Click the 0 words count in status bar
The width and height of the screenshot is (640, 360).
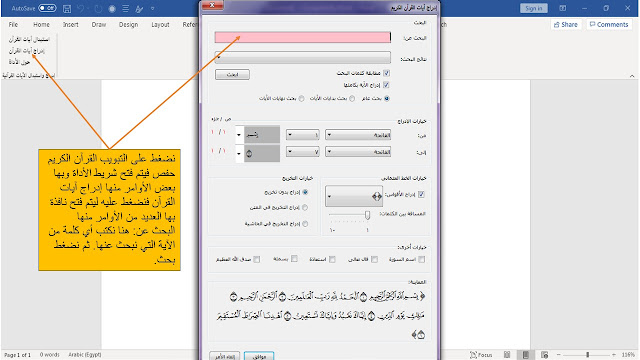pos(49,355)
